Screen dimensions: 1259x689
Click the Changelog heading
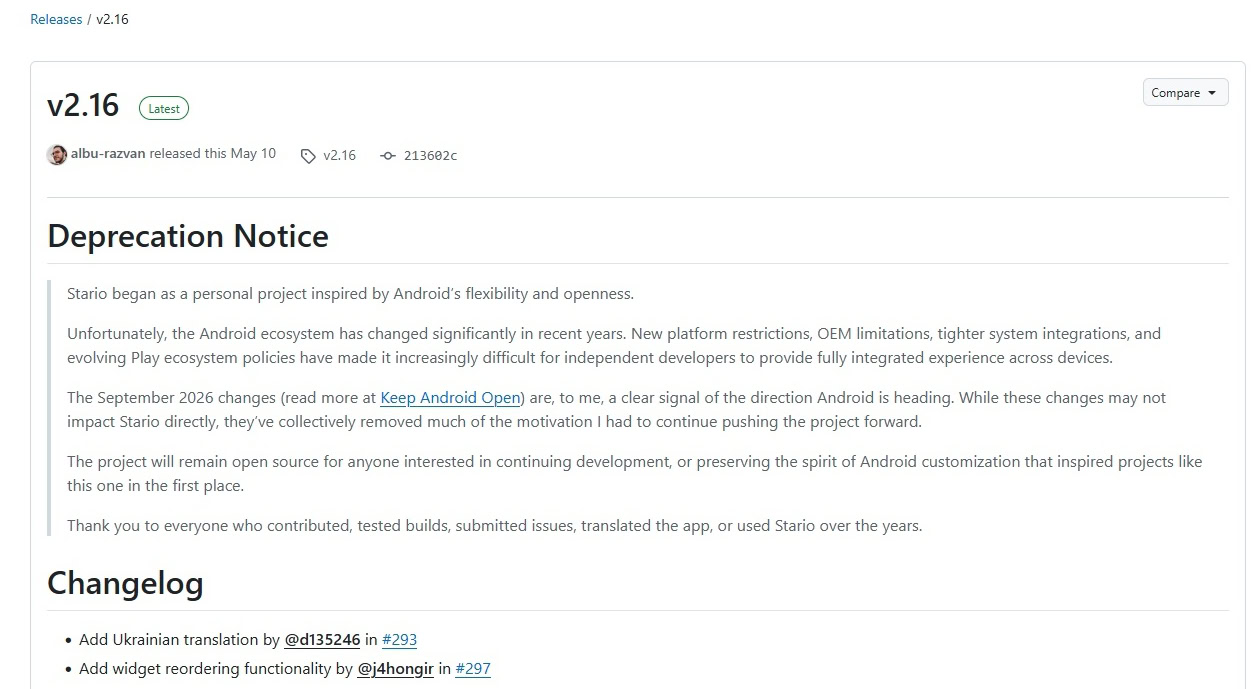(x=125, y=583)
